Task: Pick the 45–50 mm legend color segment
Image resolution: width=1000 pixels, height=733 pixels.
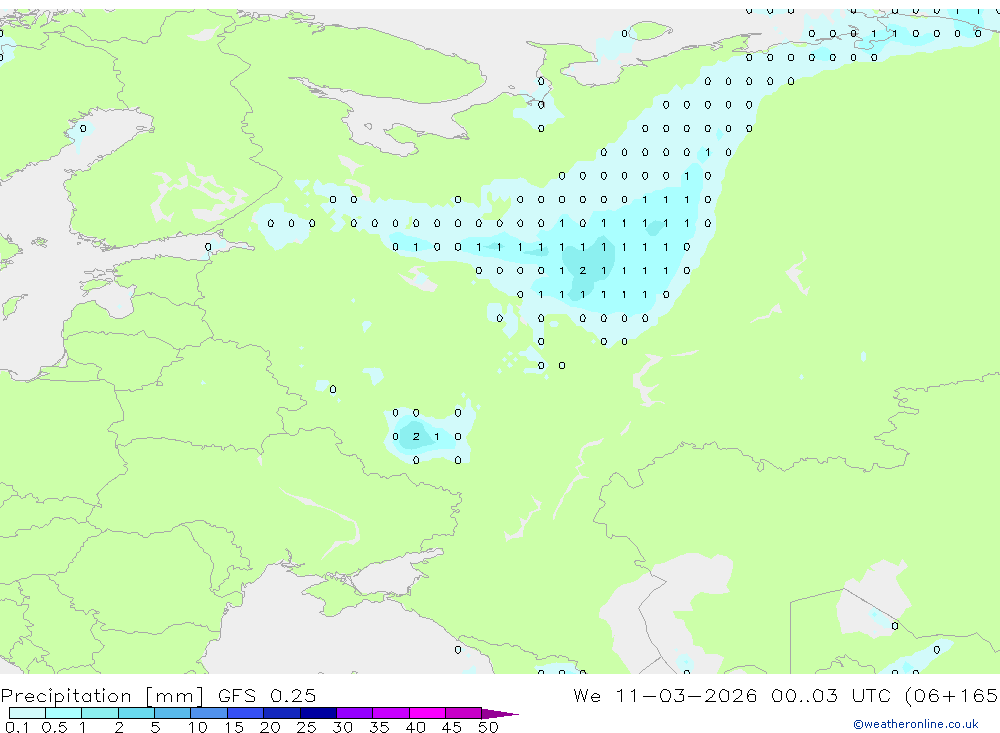Action: point(464,713)
